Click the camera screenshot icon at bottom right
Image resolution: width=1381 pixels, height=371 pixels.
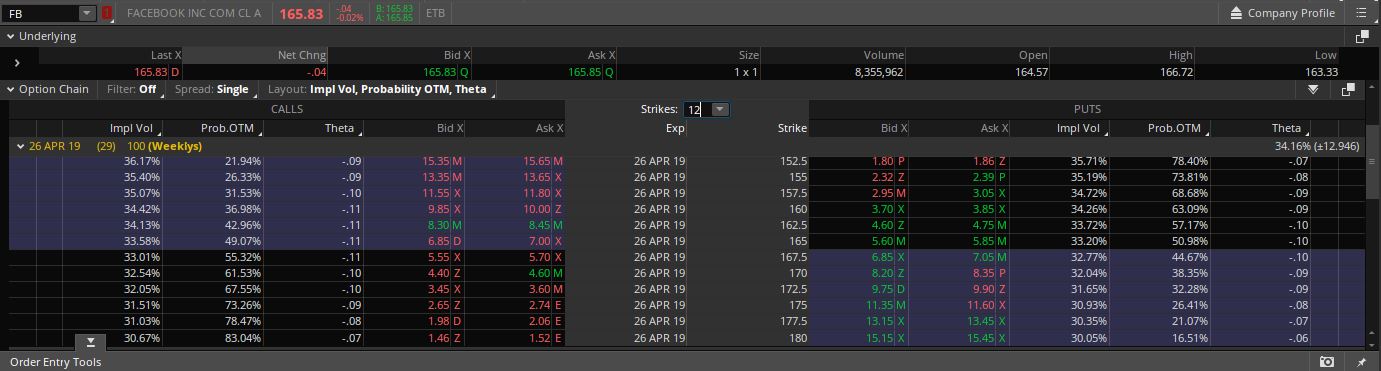1327,361
